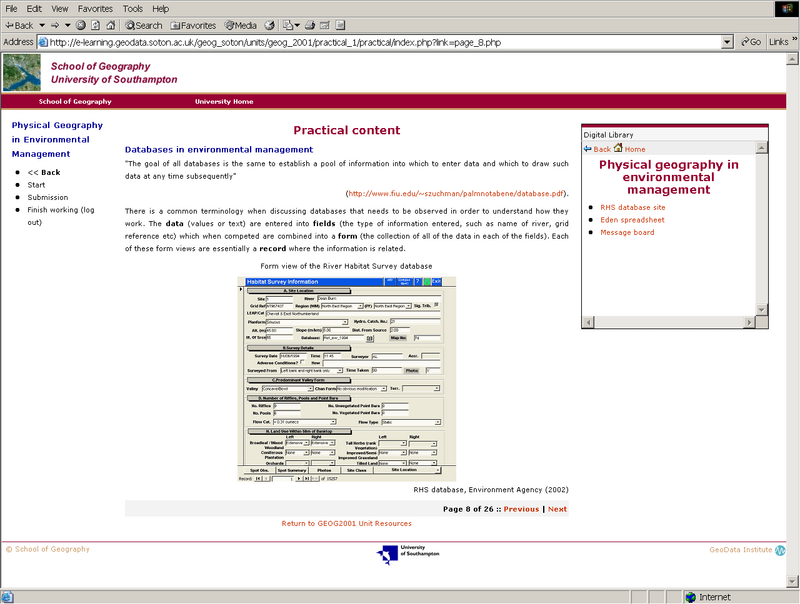Click the Digital Library scroll down arrow
800x604 pixels.
coord(761,310)
